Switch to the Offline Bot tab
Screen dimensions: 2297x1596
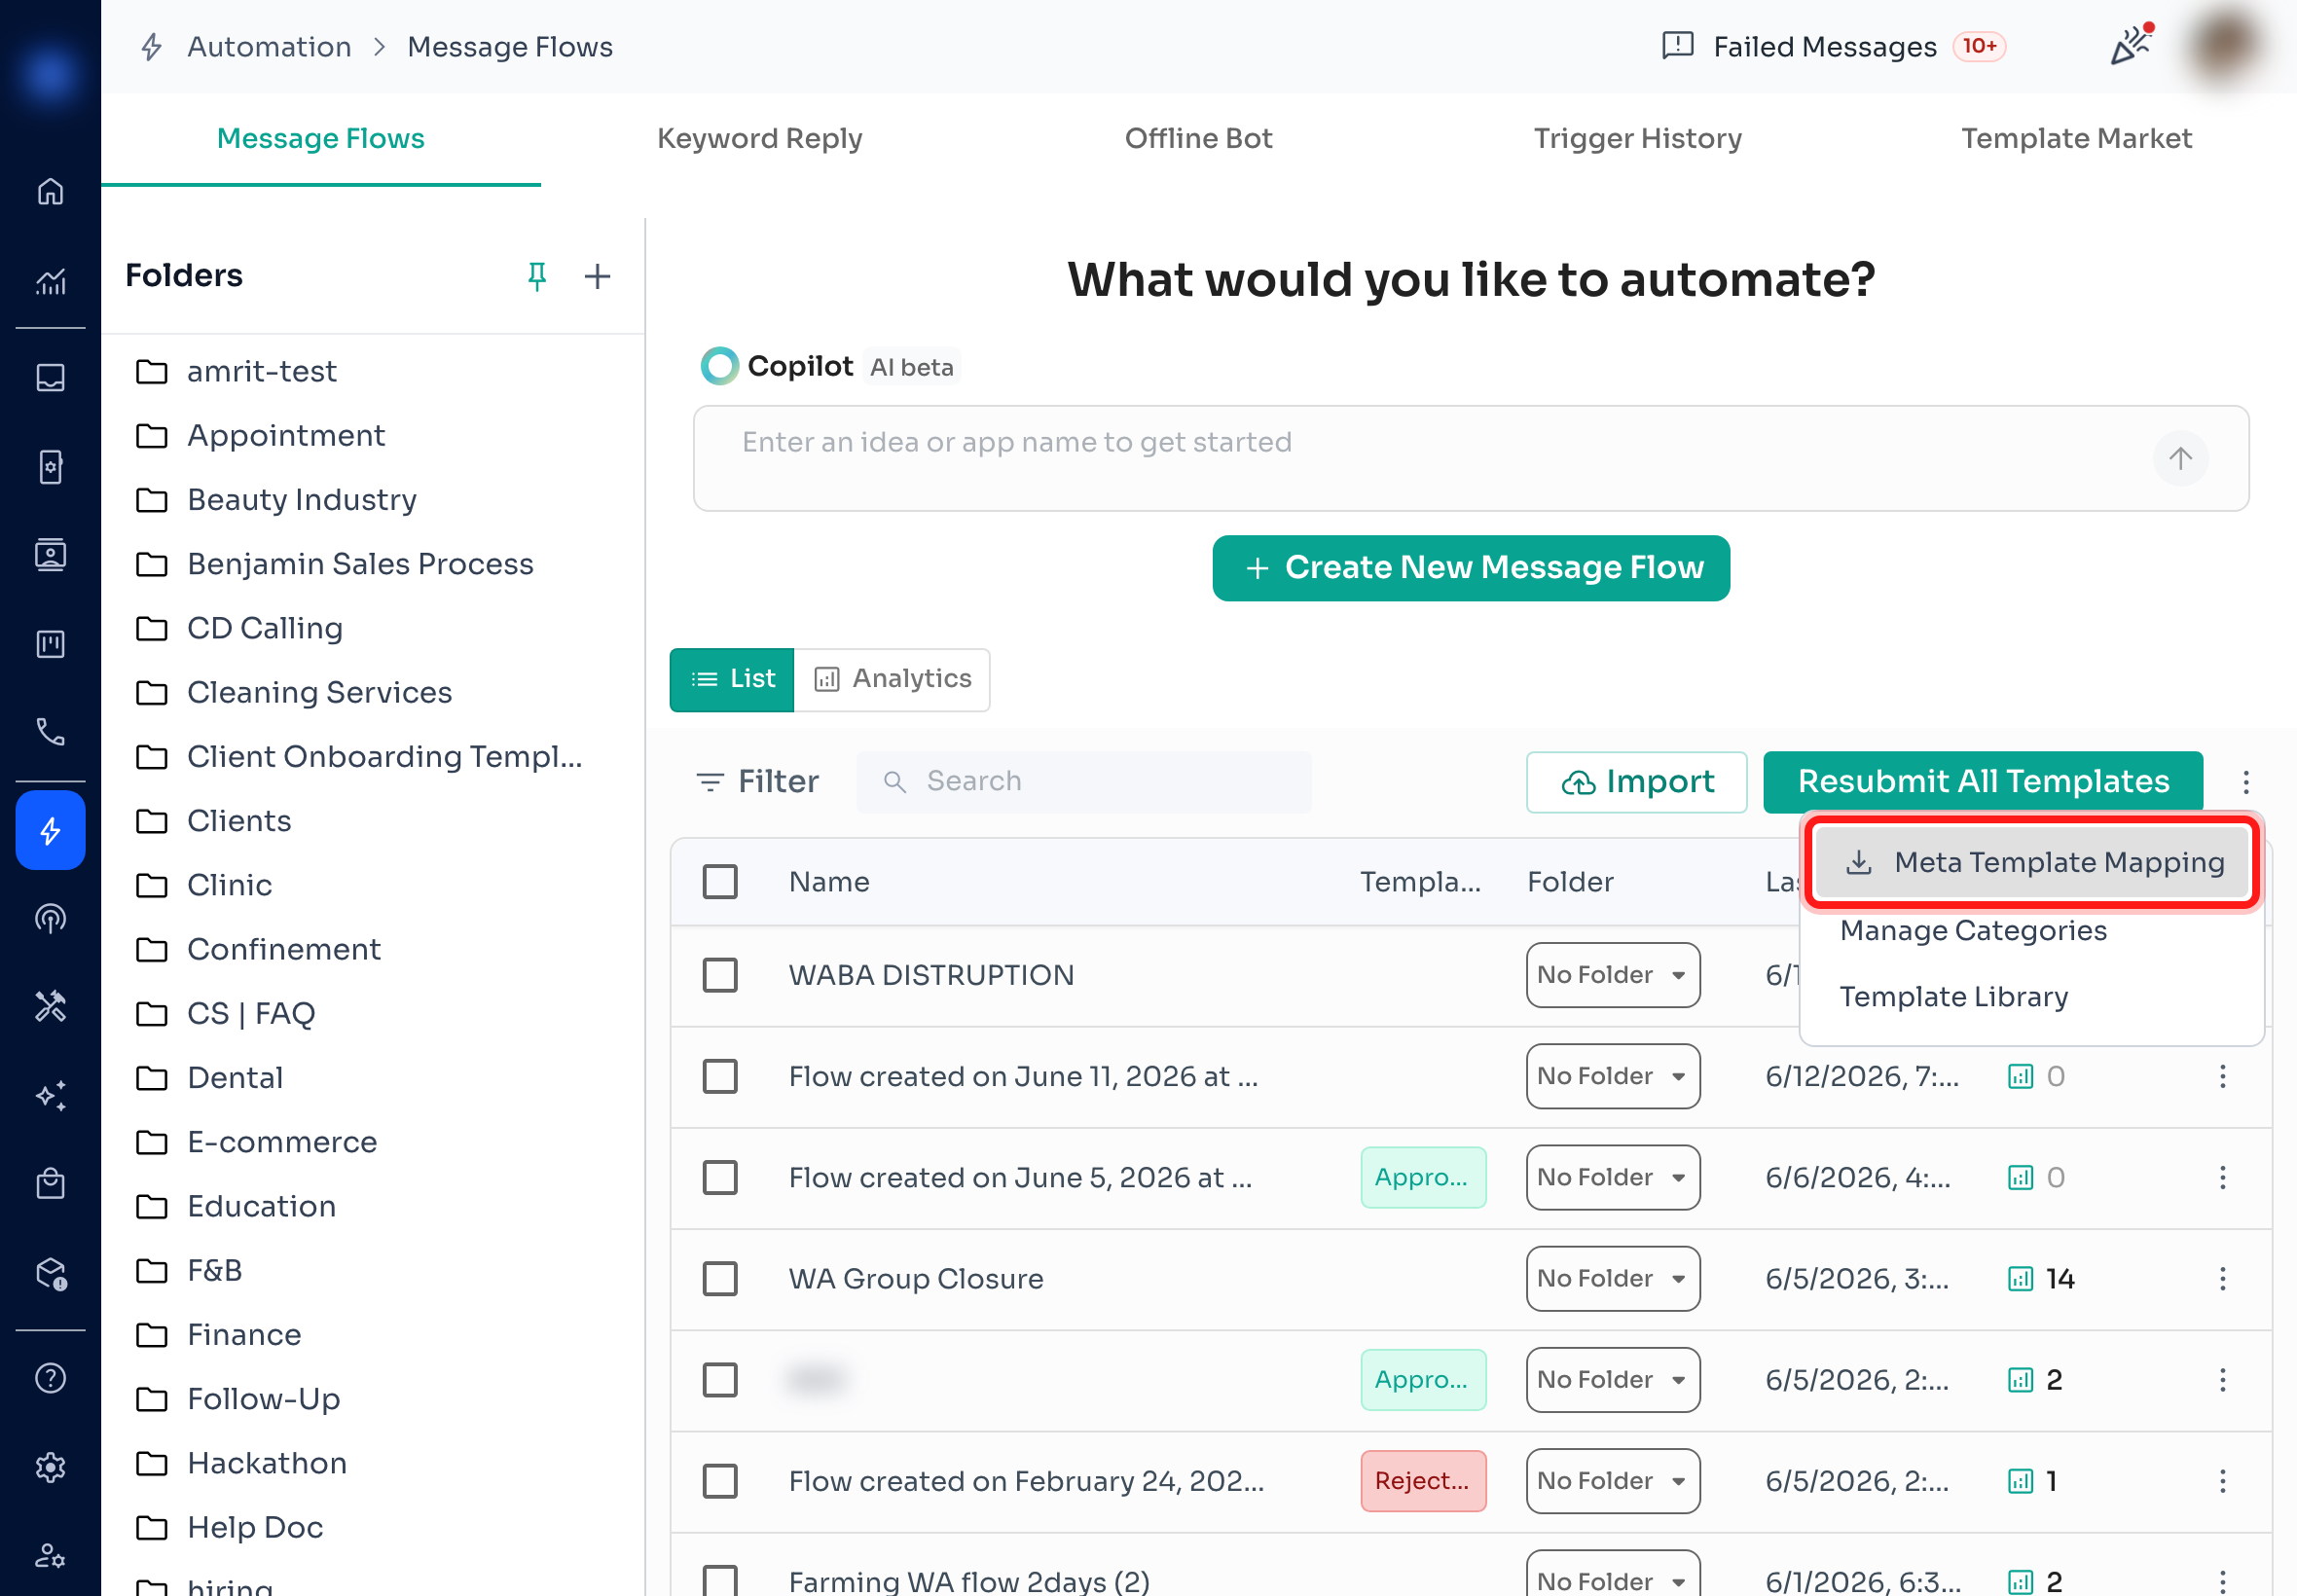pos(1198,139)
